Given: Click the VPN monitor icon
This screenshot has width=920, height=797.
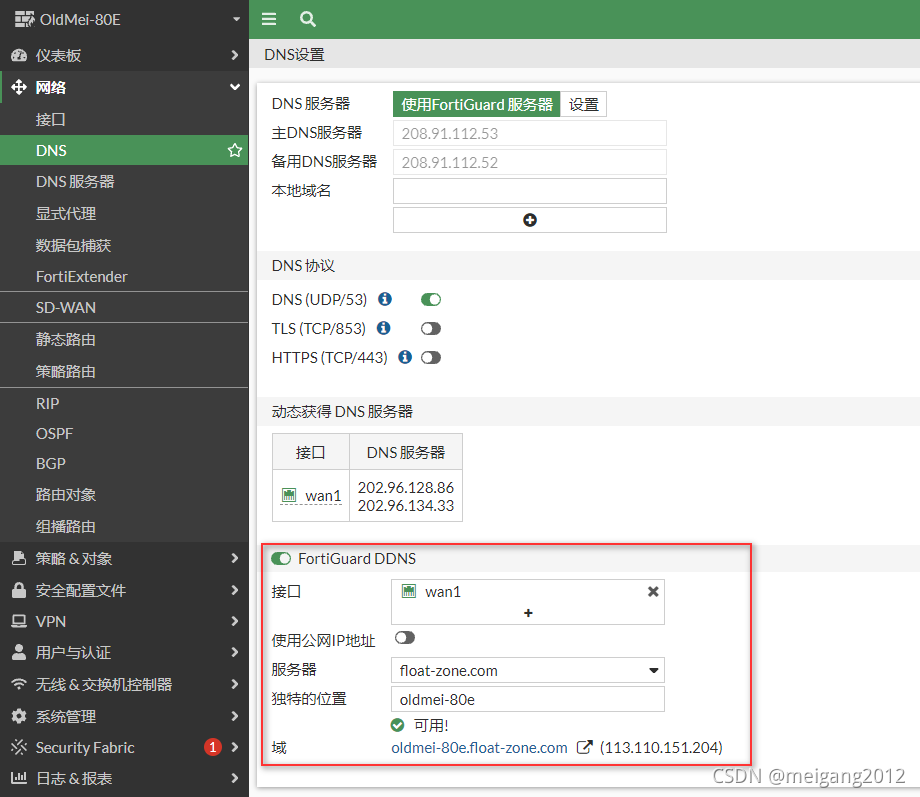Looking at the screenshot, I should coord(19,621).
